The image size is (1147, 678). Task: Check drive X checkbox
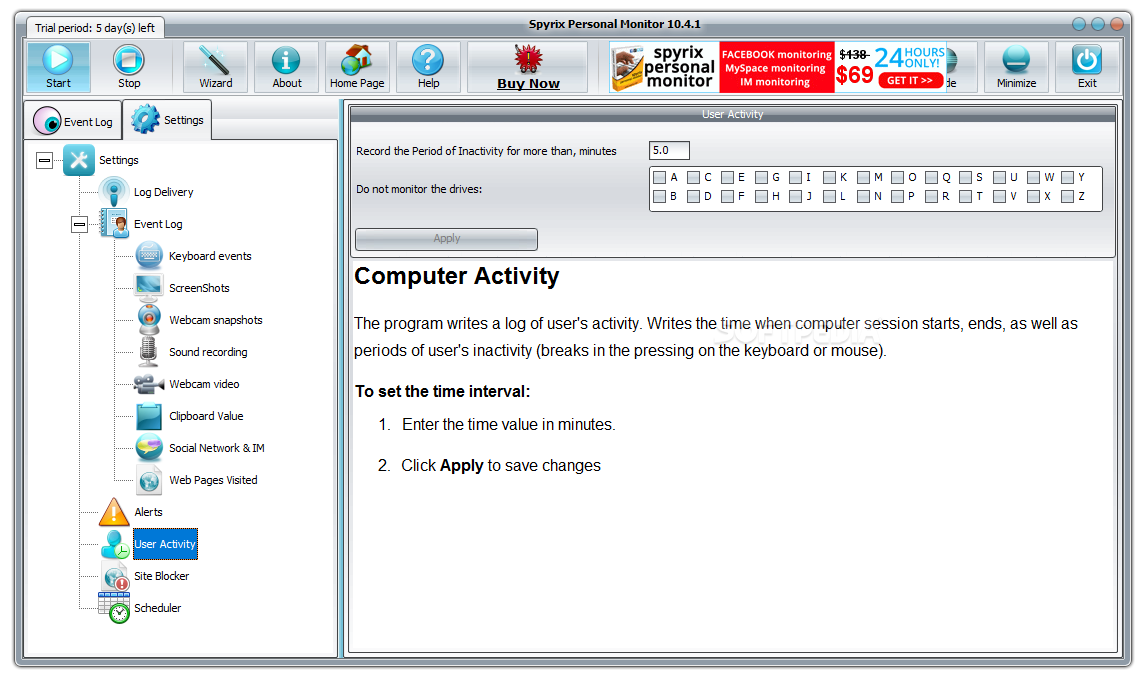point(1034,196)
